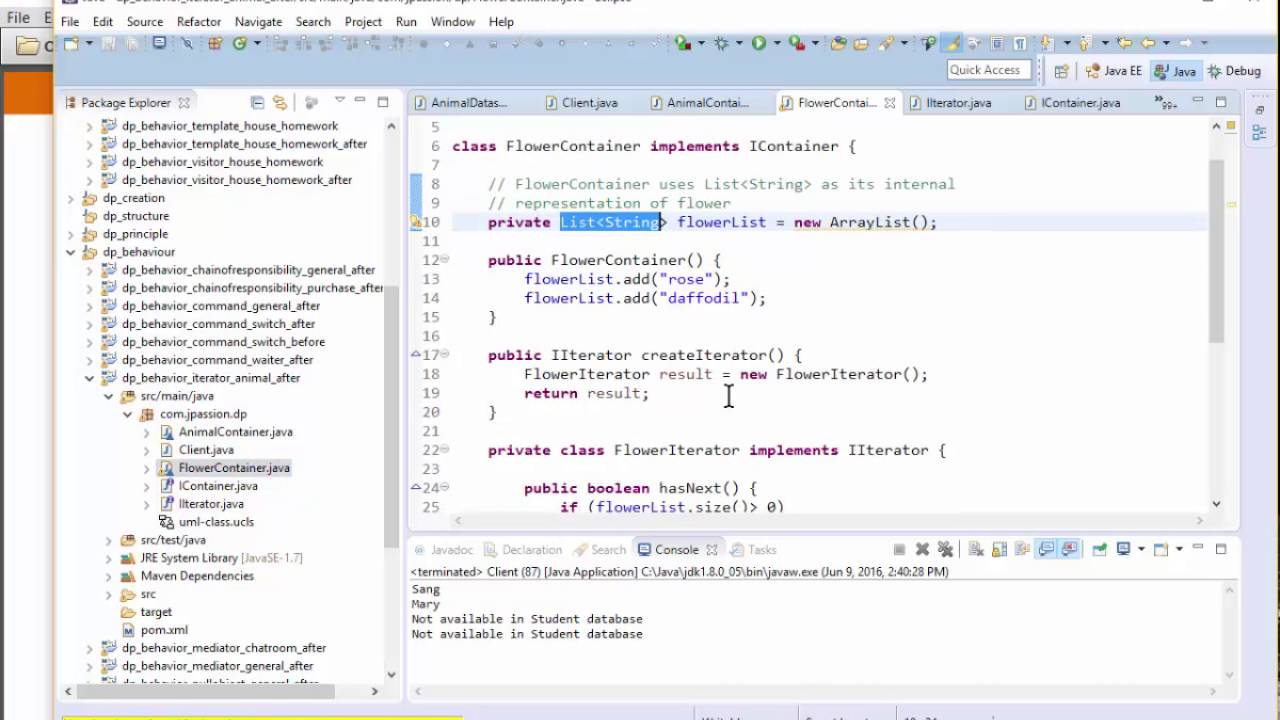Collapse the dp_behaviour working set
Viewport: 1280px width, 720px height.
[71, 252]
